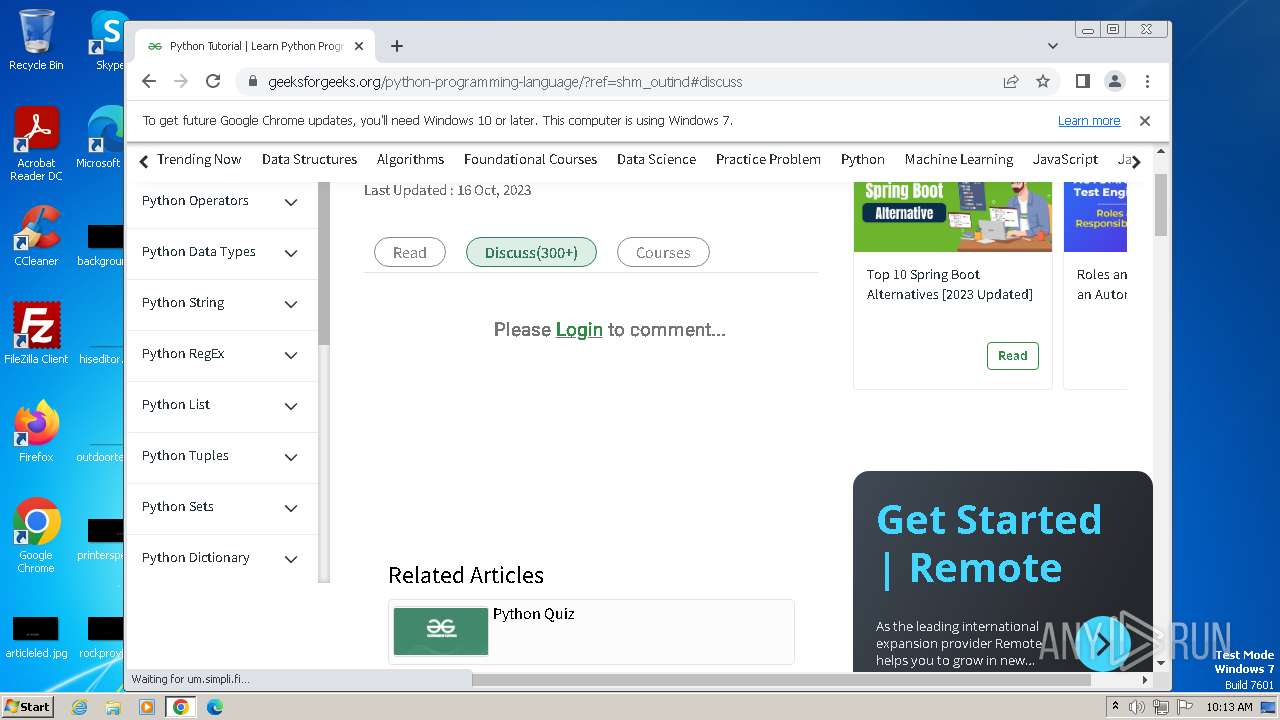Open the Data Science menu item
Image resolution: width=1280 pixels, height=720 pixels.
tap(656, 159)
